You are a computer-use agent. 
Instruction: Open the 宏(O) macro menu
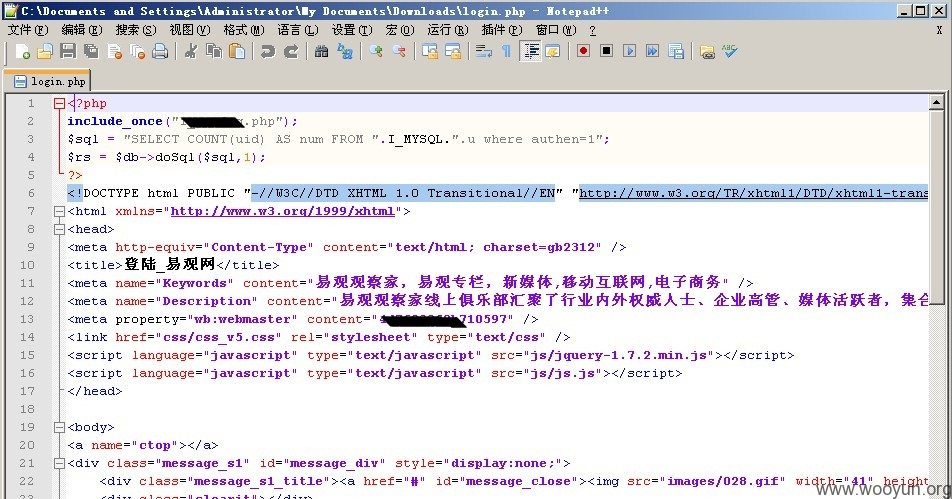pyautogui.click(x=400, y=30)
